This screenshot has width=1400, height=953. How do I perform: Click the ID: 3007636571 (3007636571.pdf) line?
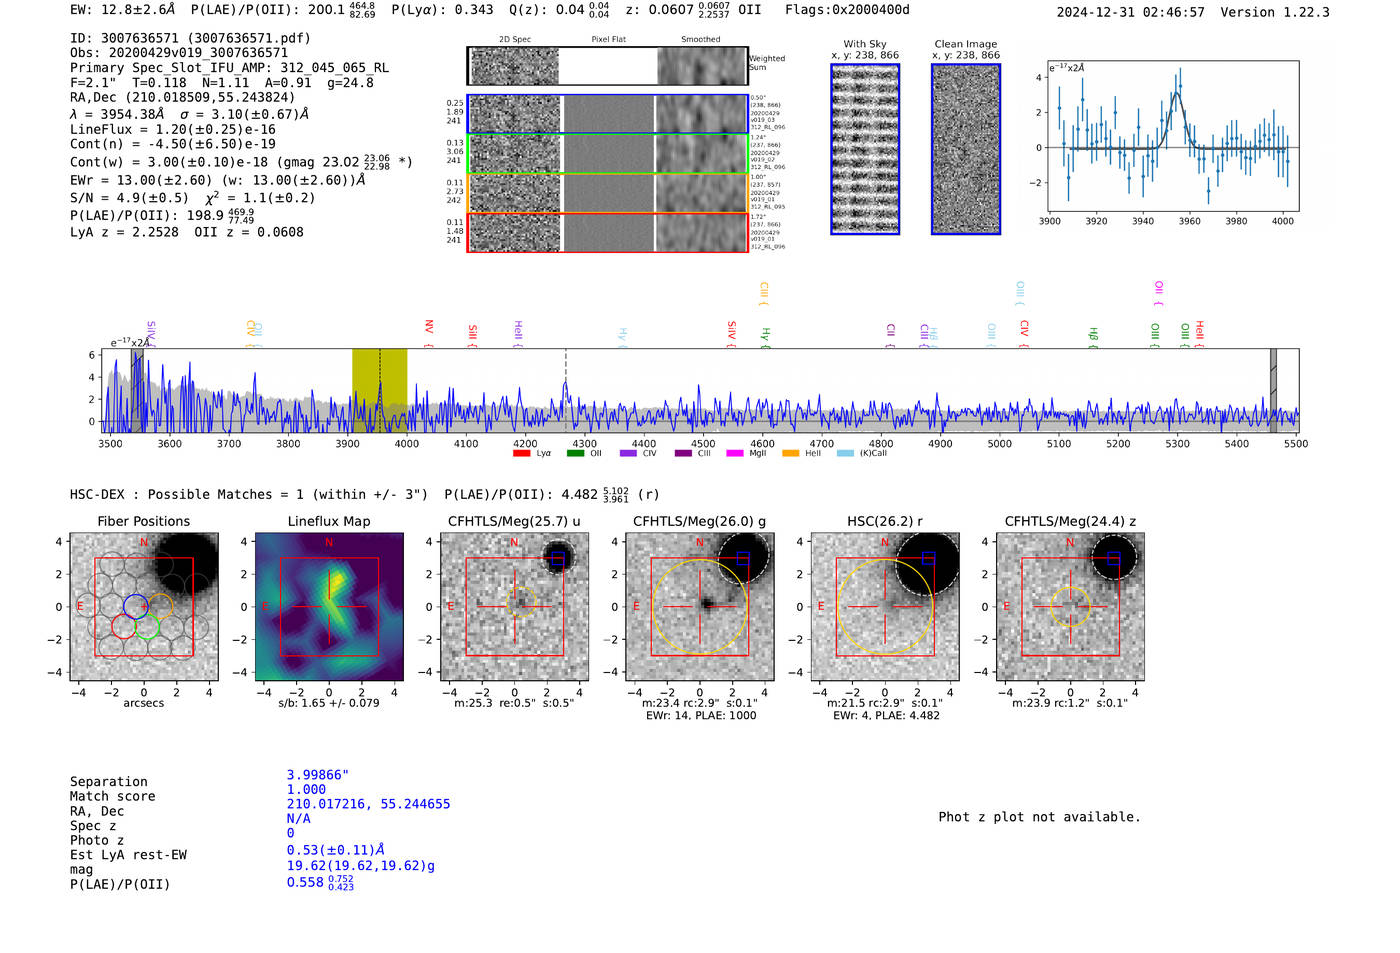click(x=190, y=38)
